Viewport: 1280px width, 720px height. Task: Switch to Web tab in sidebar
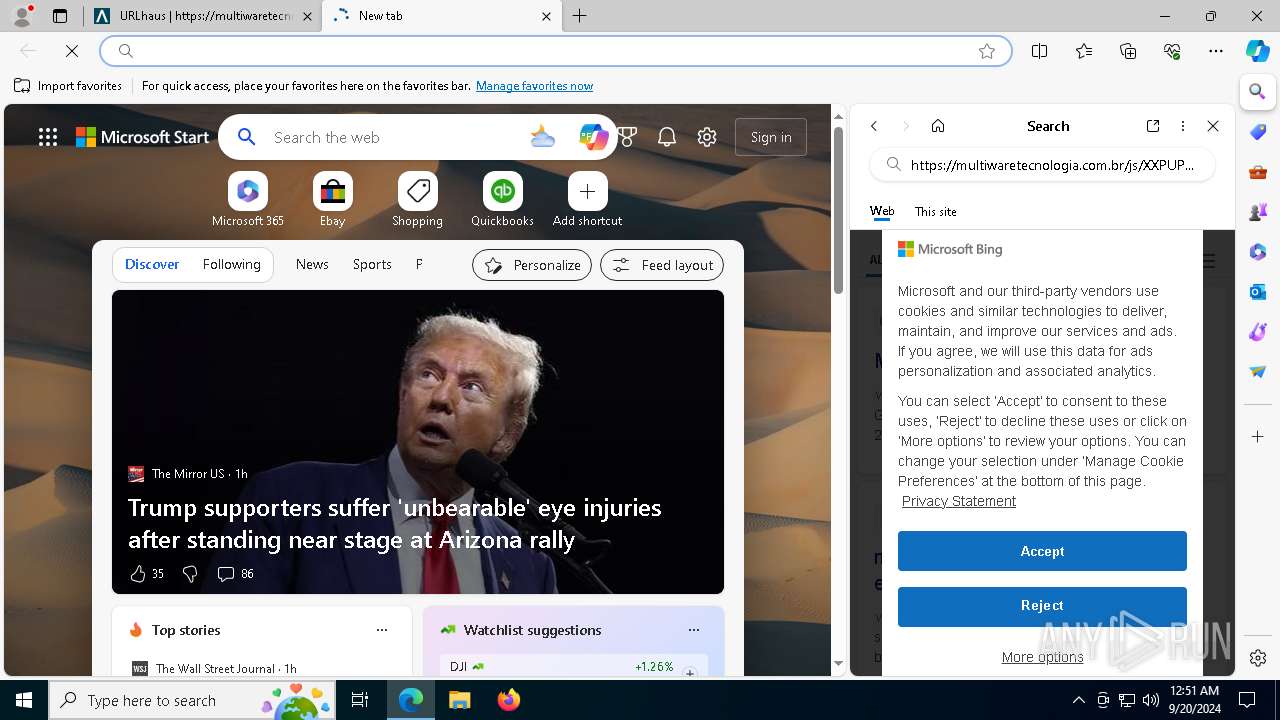(x=882, y=211)
